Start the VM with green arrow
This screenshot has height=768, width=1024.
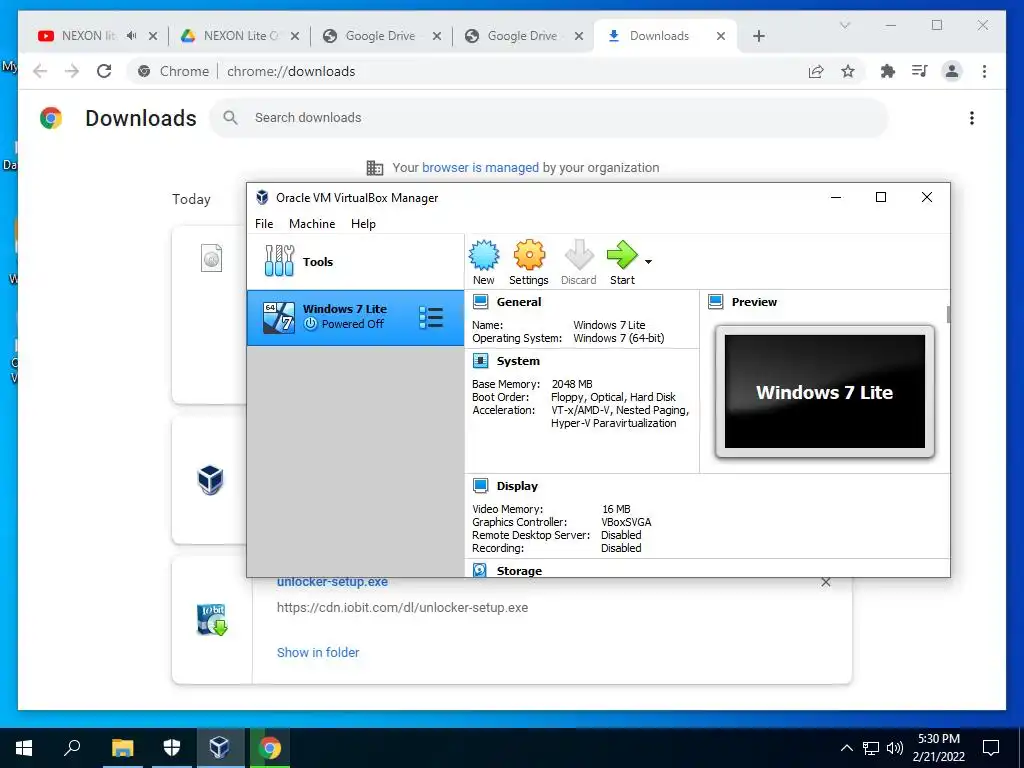622,255
